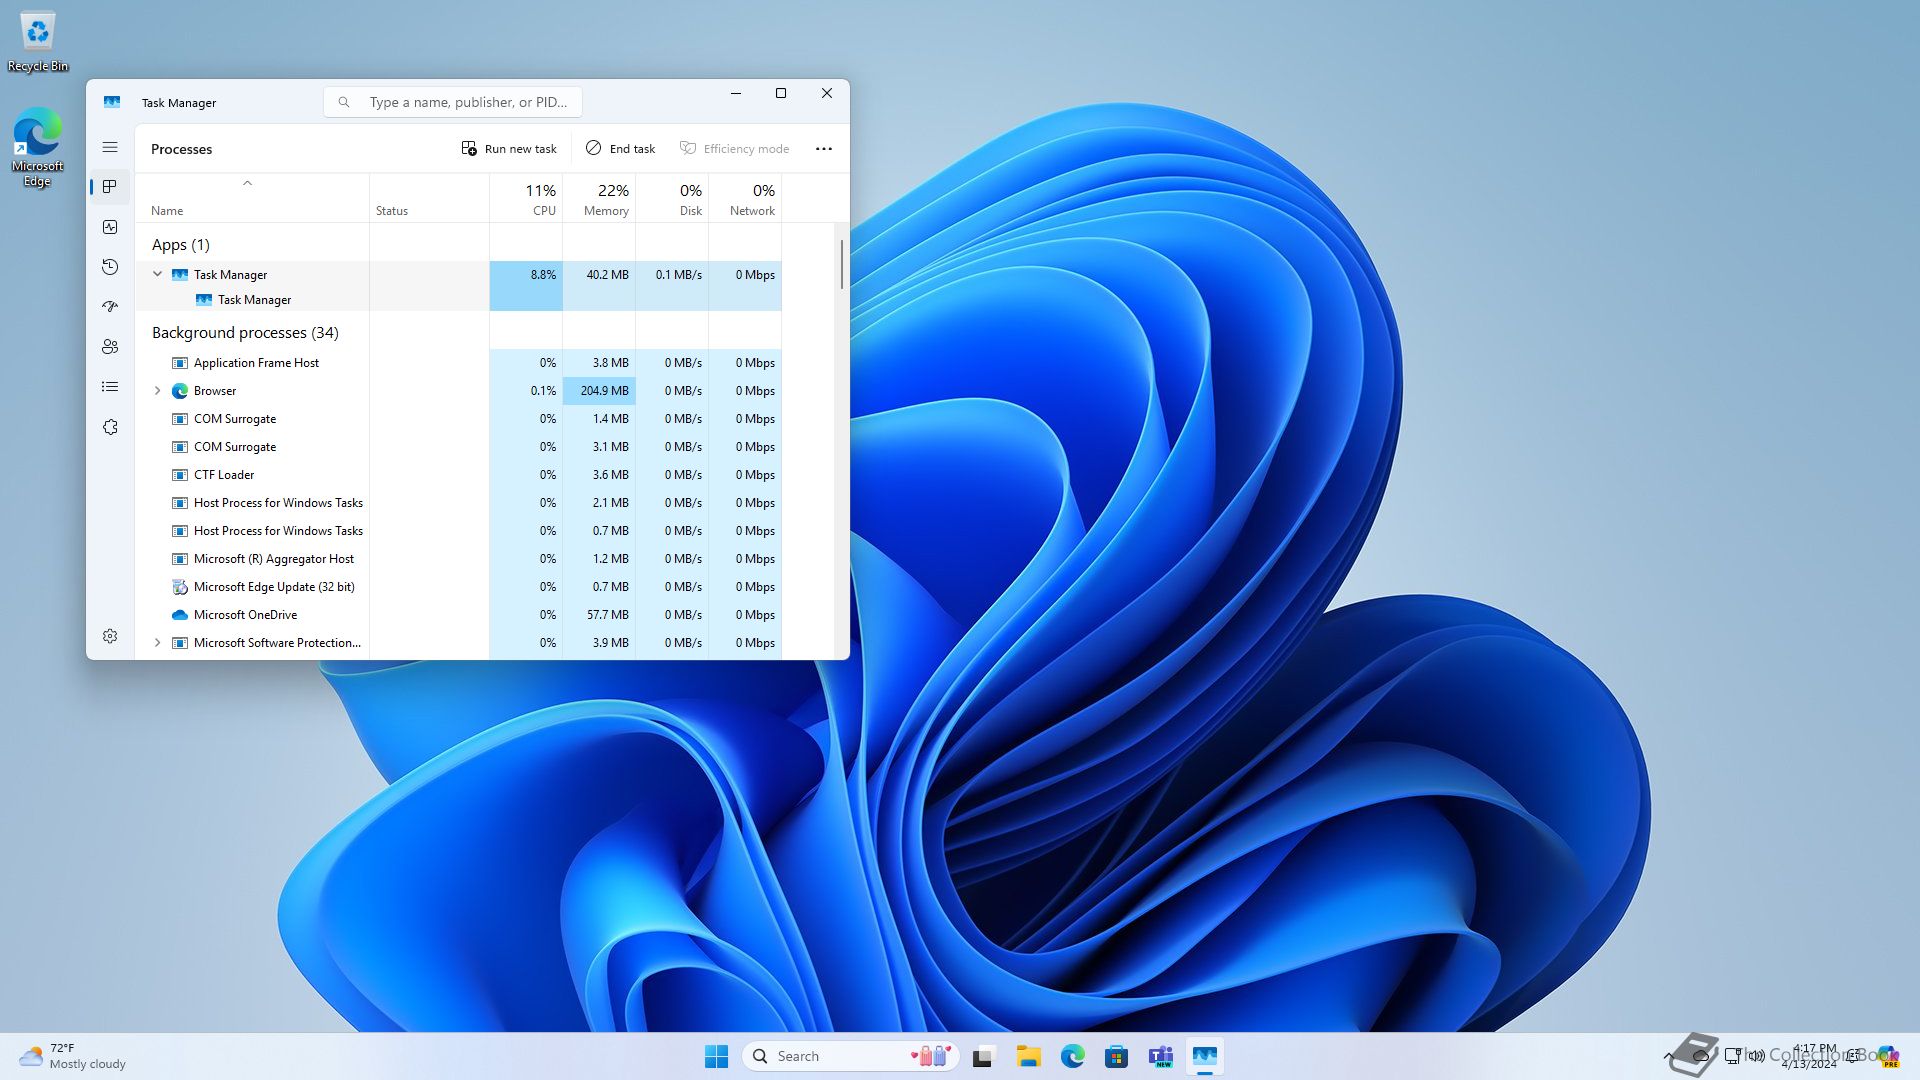1920x1080 pixels.
Task: Click the Apps (1) group header
Action: [181, 245]
